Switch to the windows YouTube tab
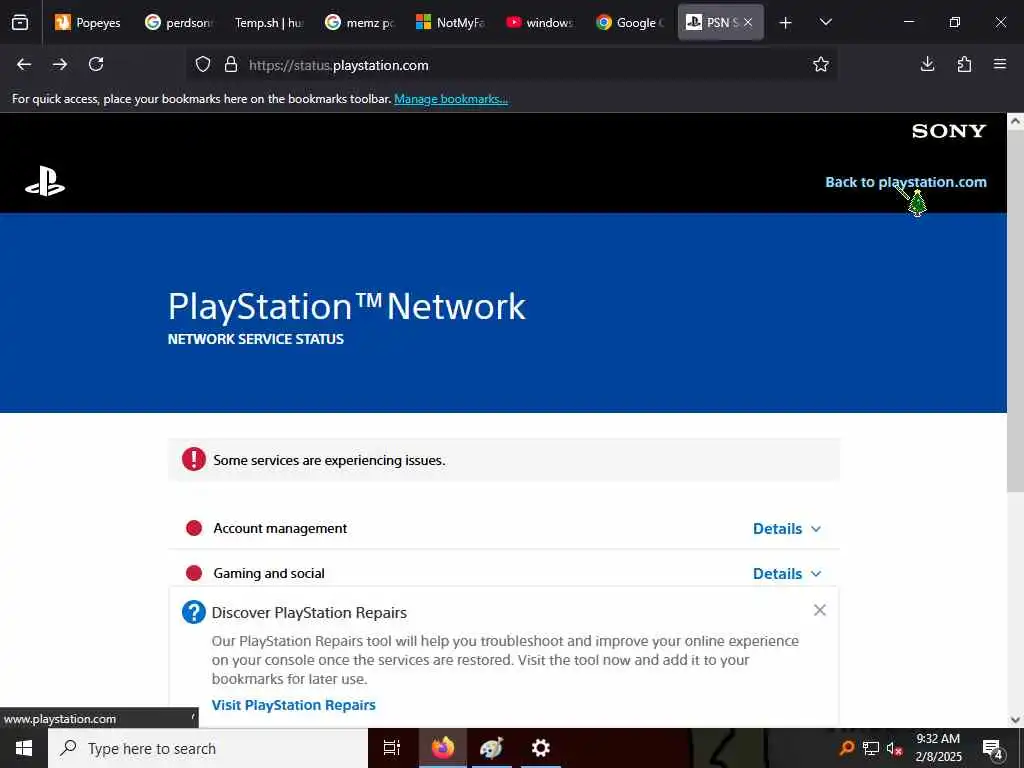 click(x=539, y=22)
